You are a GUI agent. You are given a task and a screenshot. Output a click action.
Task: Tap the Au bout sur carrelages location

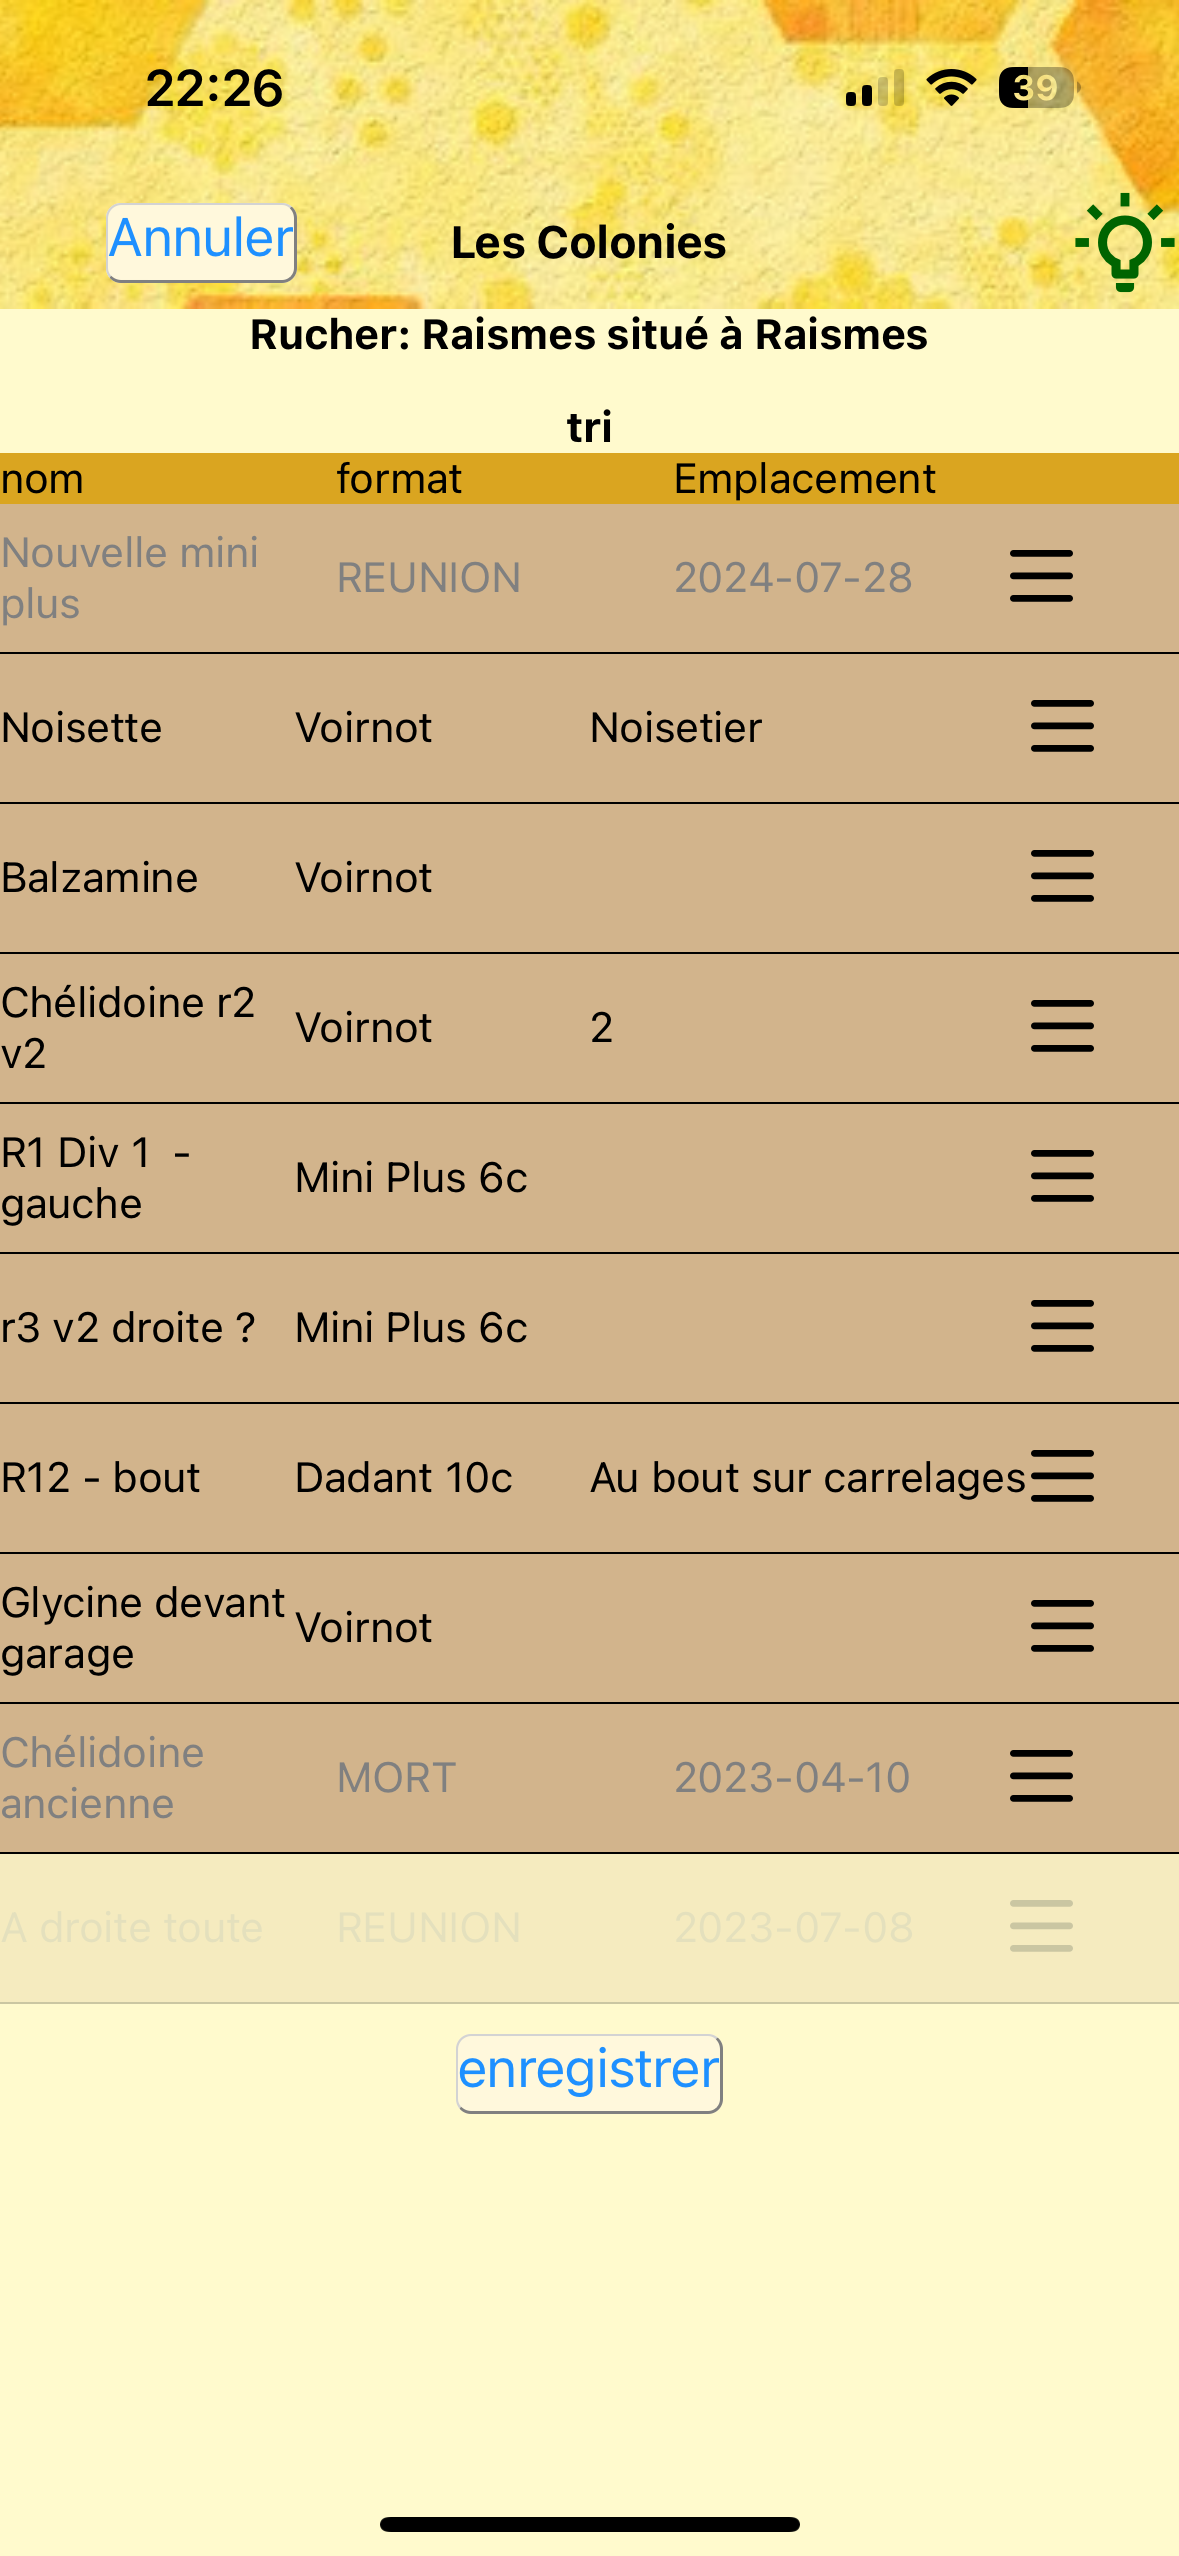point(808,1477)
